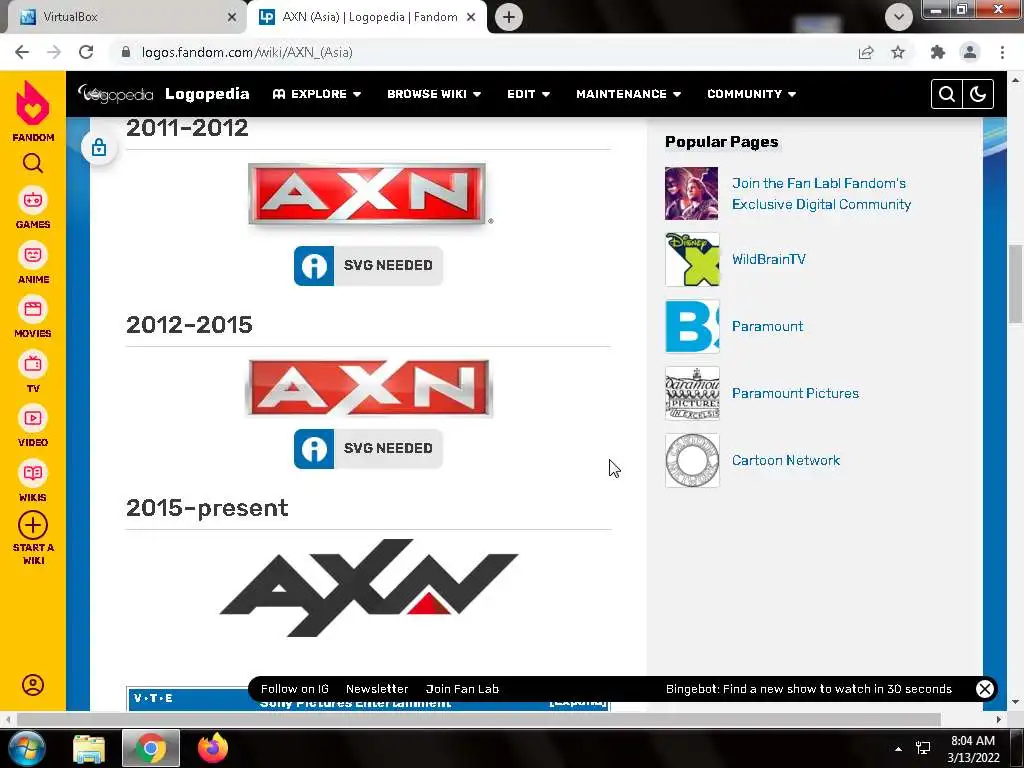
Task: Click the Paramount blue B thumbnail
Action: point(692,326)
